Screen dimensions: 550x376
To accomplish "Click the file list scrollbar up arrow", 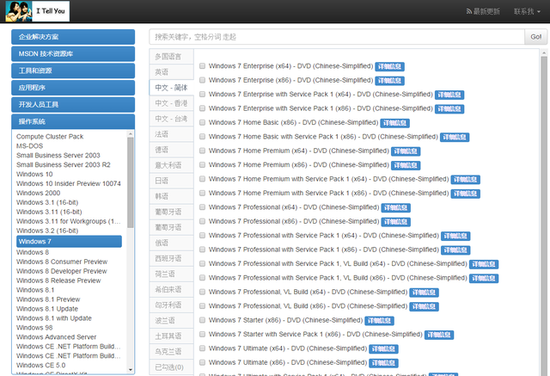I will click(x=544, y=53).
